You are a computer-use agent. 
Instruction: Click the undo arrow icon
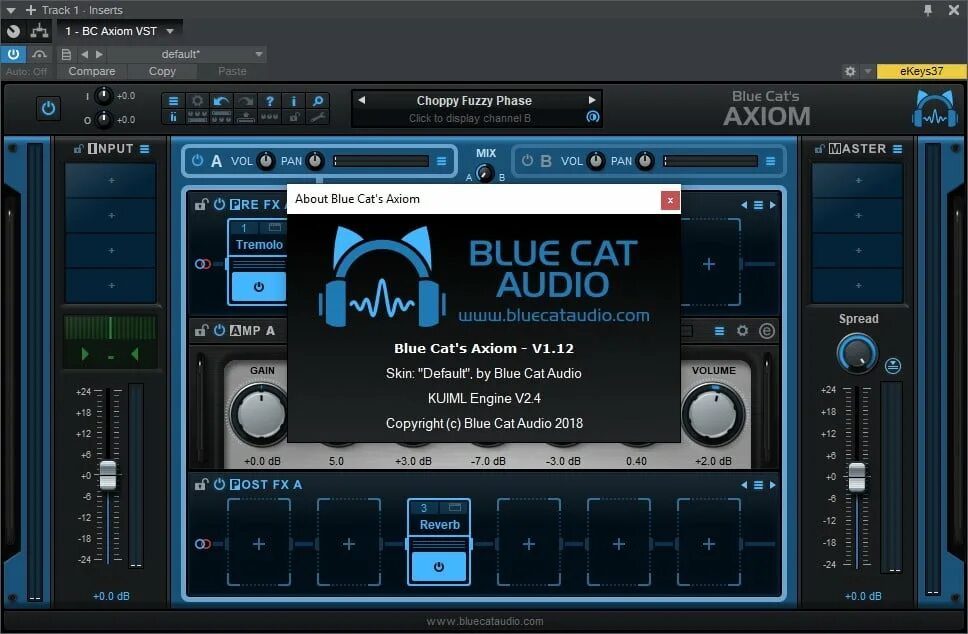coord(221,101)
